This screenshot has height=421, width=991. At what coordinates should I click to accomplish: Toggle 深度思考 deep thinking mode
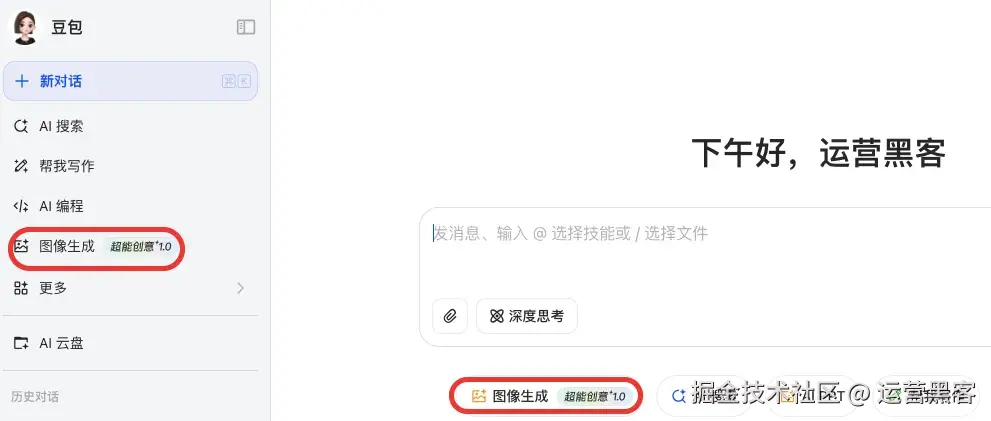pos(526,315)
